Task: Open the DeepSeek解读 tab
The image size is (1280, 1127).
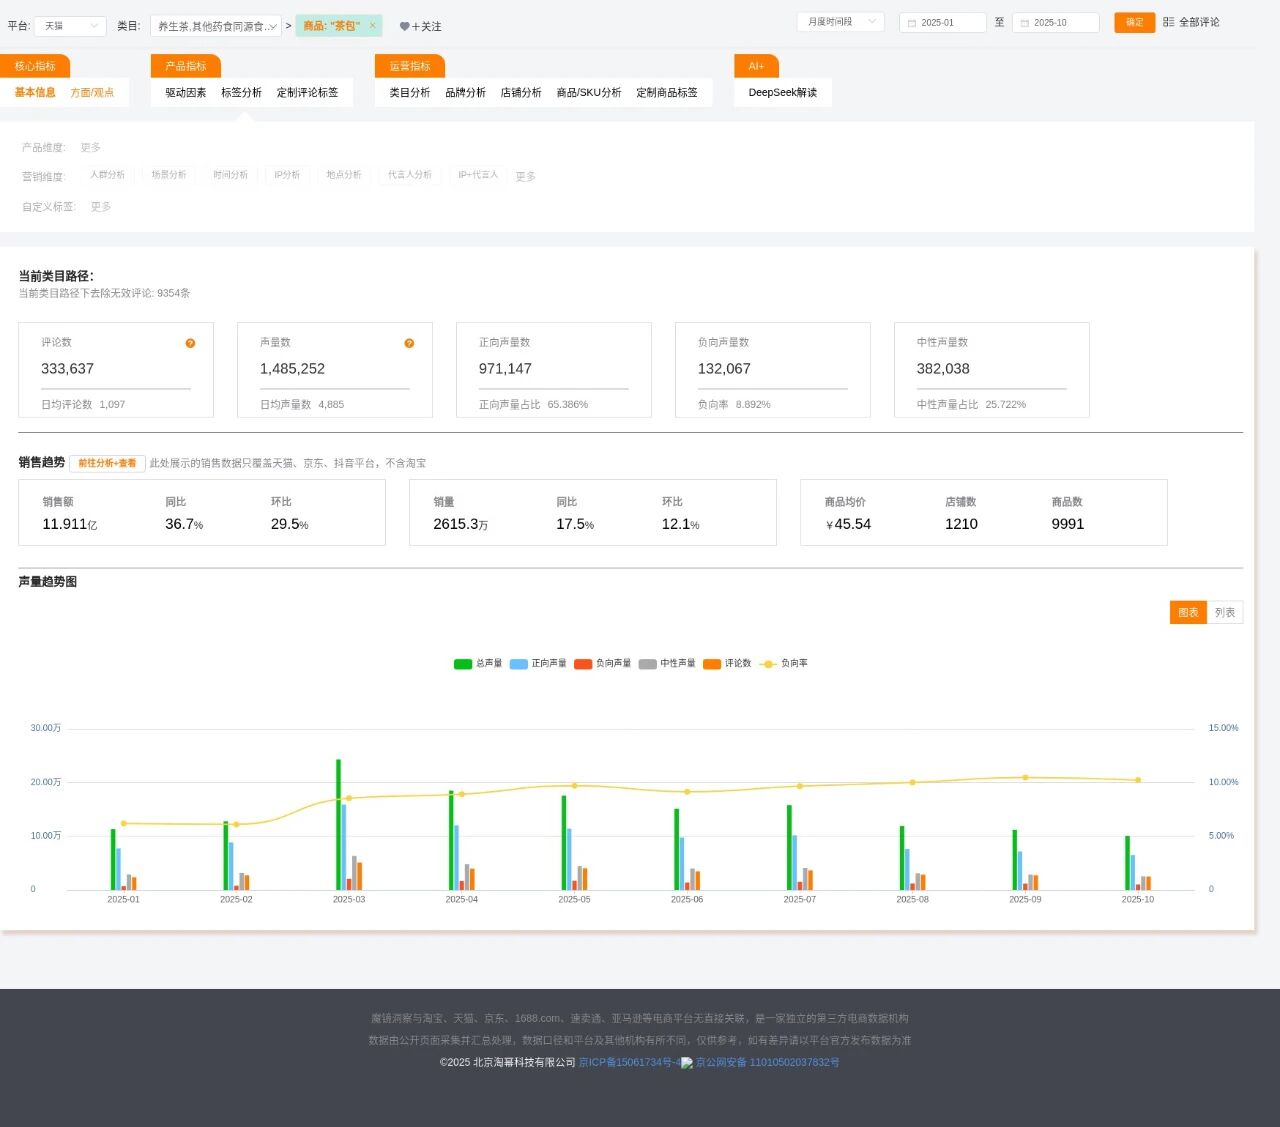Action: tap(782, 92)
